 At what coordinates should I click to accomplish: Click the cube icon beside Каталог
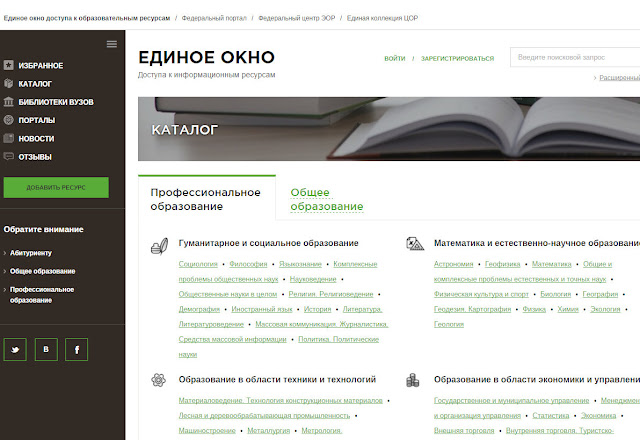click(9, 84)
